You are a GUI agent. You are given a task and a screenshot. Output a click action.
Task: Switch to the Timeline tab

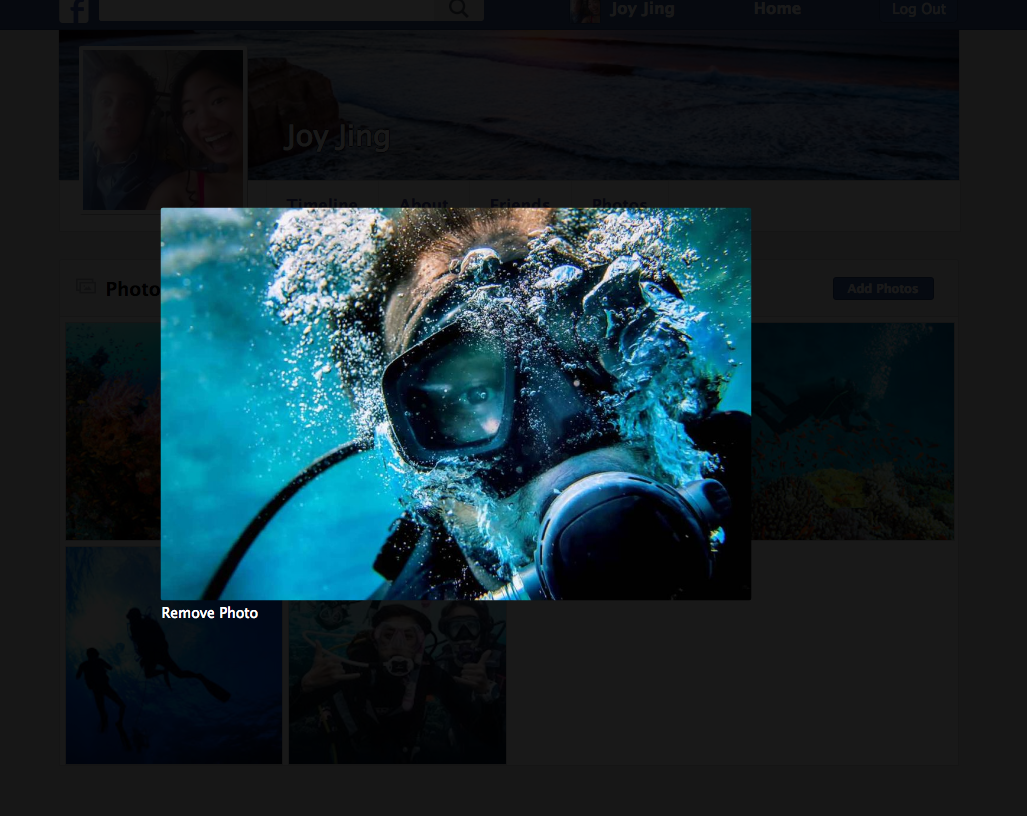pos(322,204)
